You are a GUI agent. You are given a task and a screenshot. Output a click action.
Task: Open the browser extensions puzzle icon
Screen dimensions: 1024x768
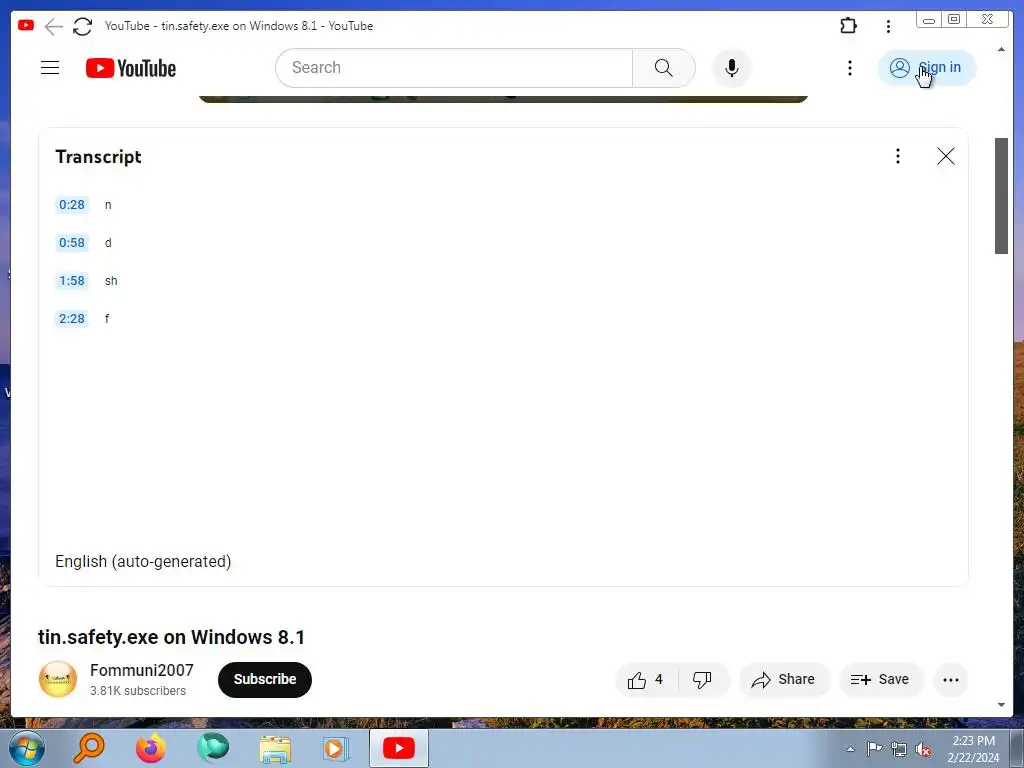click(x=848, y=26)
